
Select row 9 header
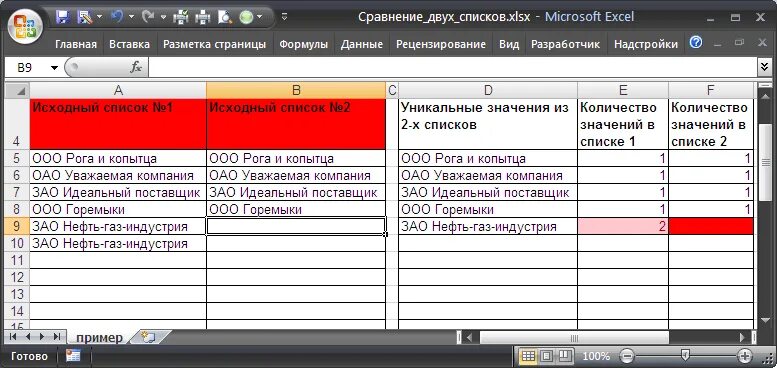point(17,226)
